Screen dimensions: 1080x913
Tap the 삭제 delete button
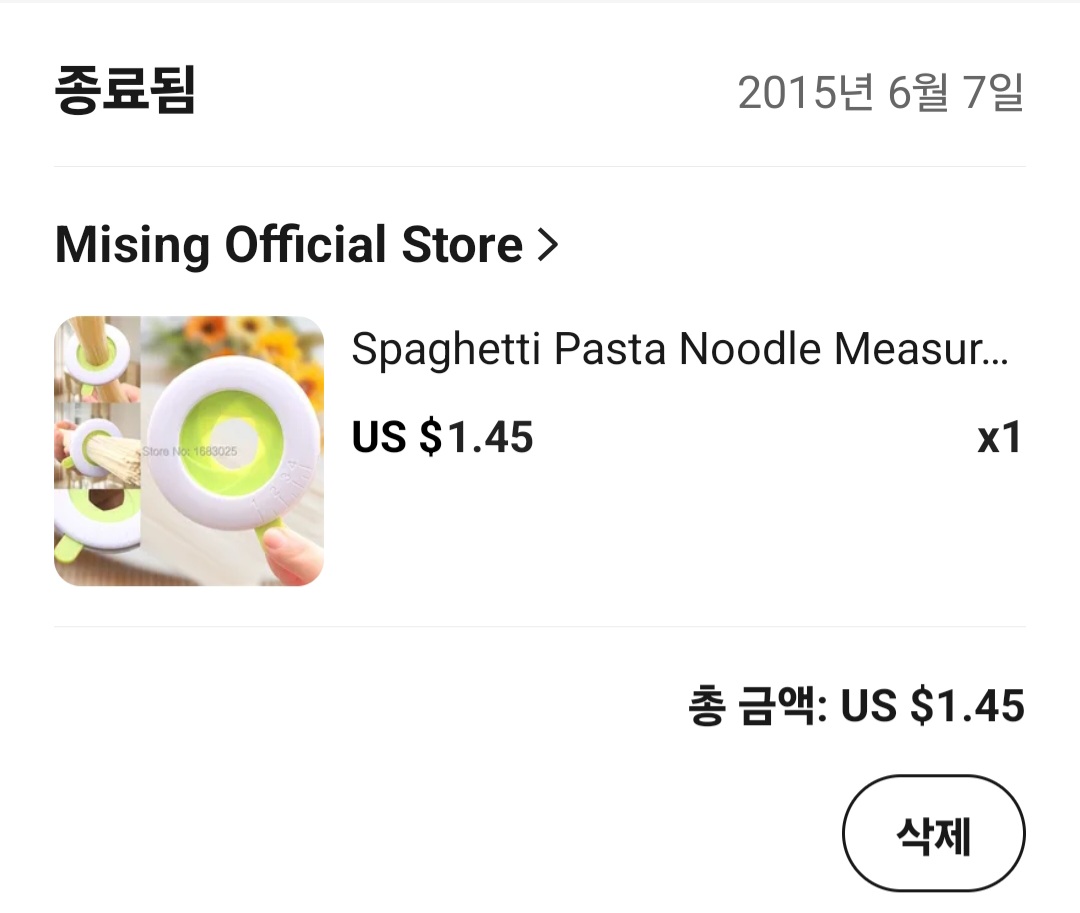pyautogui.click(x=933, y=834)
